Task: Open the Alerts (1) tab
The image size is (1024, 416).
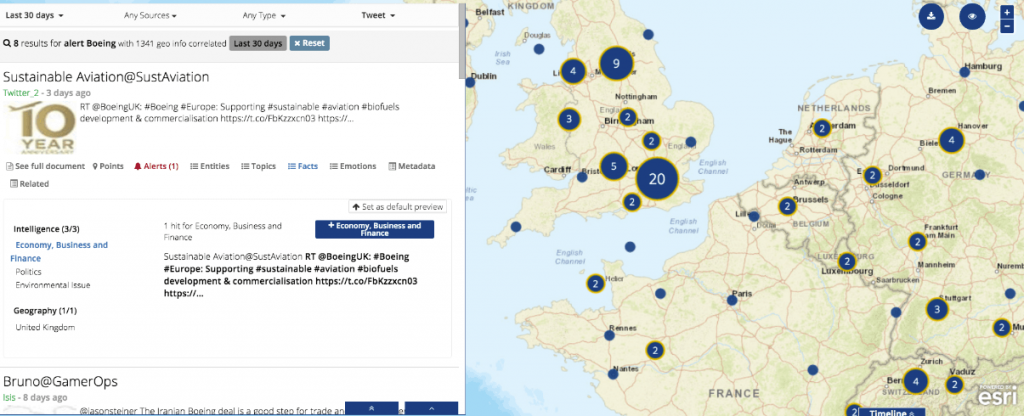Action: [x=156, y=167]
